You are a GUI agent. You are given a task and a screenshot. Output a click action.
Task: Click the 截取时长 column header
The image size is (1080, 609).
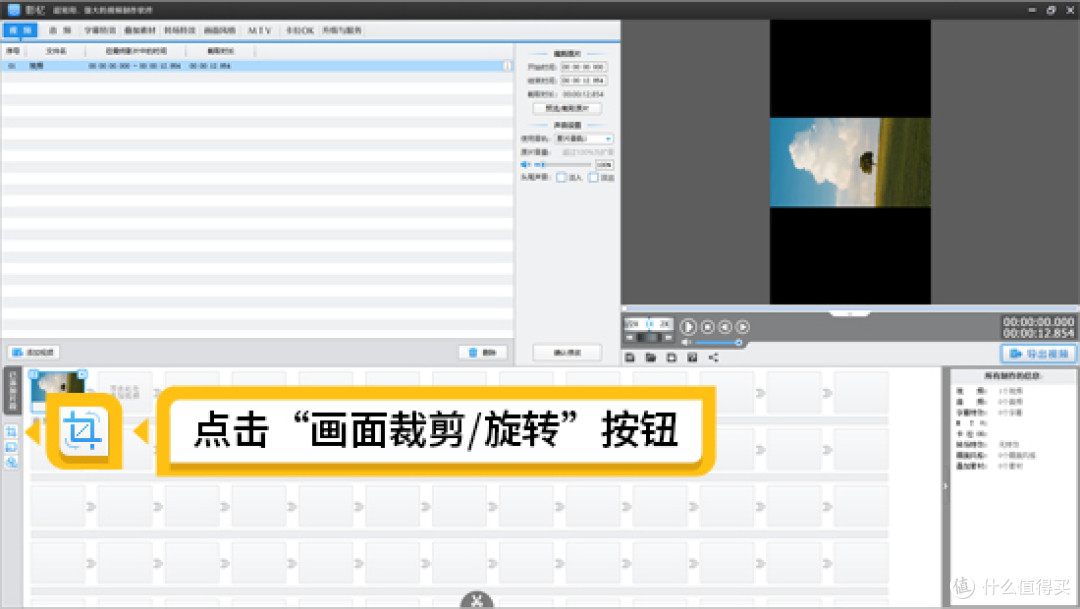(220, 51)
